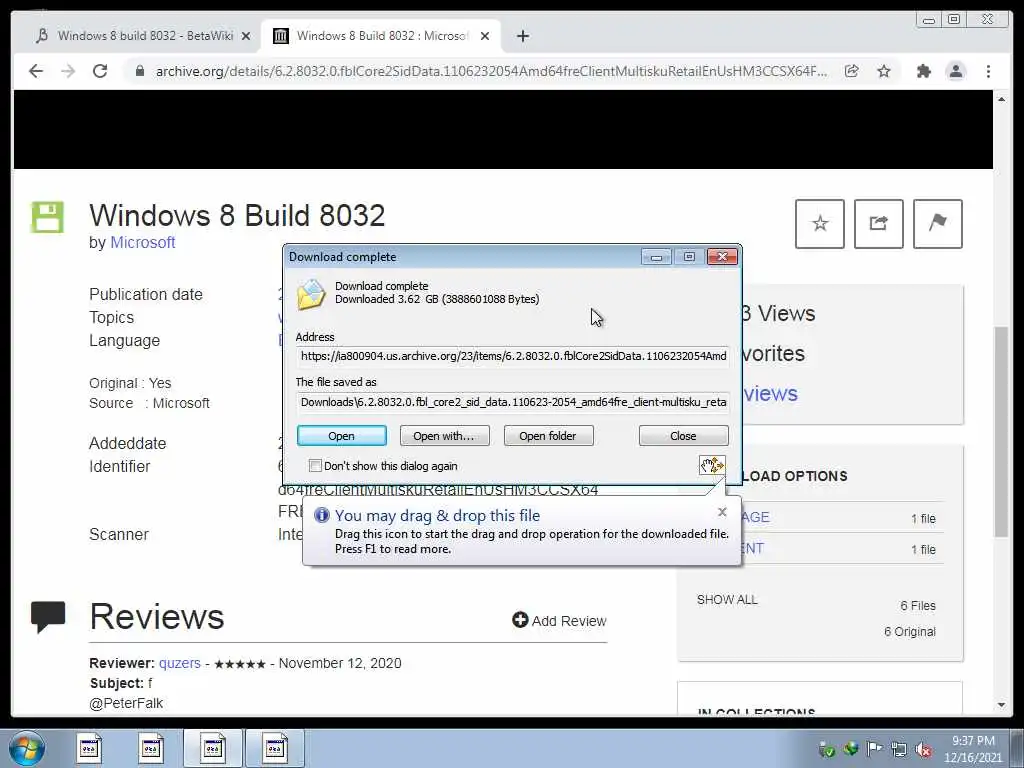Open the Chrome three-dot menu
Image resolution: width=1024 pixels, height=768 pixels.
(x=988, y=71)
